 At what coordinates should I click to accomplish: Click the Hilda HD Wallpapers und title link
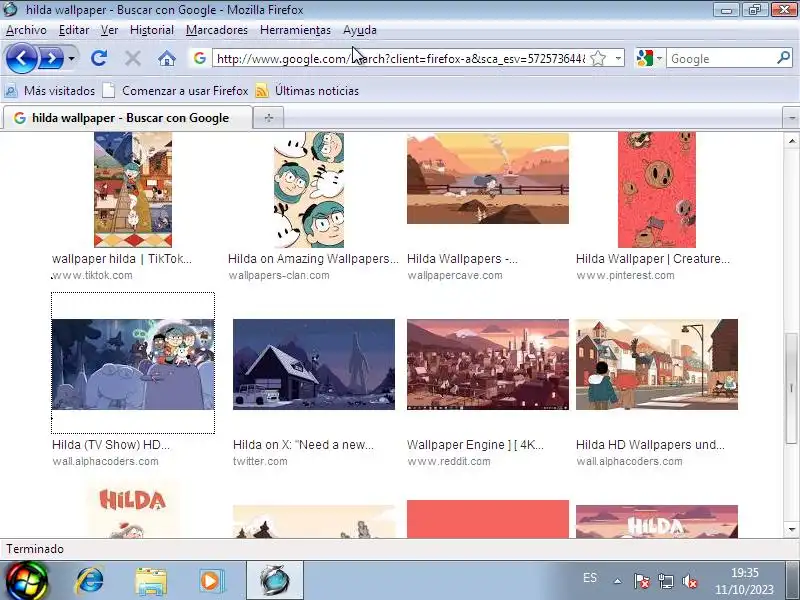coord(650,445)
